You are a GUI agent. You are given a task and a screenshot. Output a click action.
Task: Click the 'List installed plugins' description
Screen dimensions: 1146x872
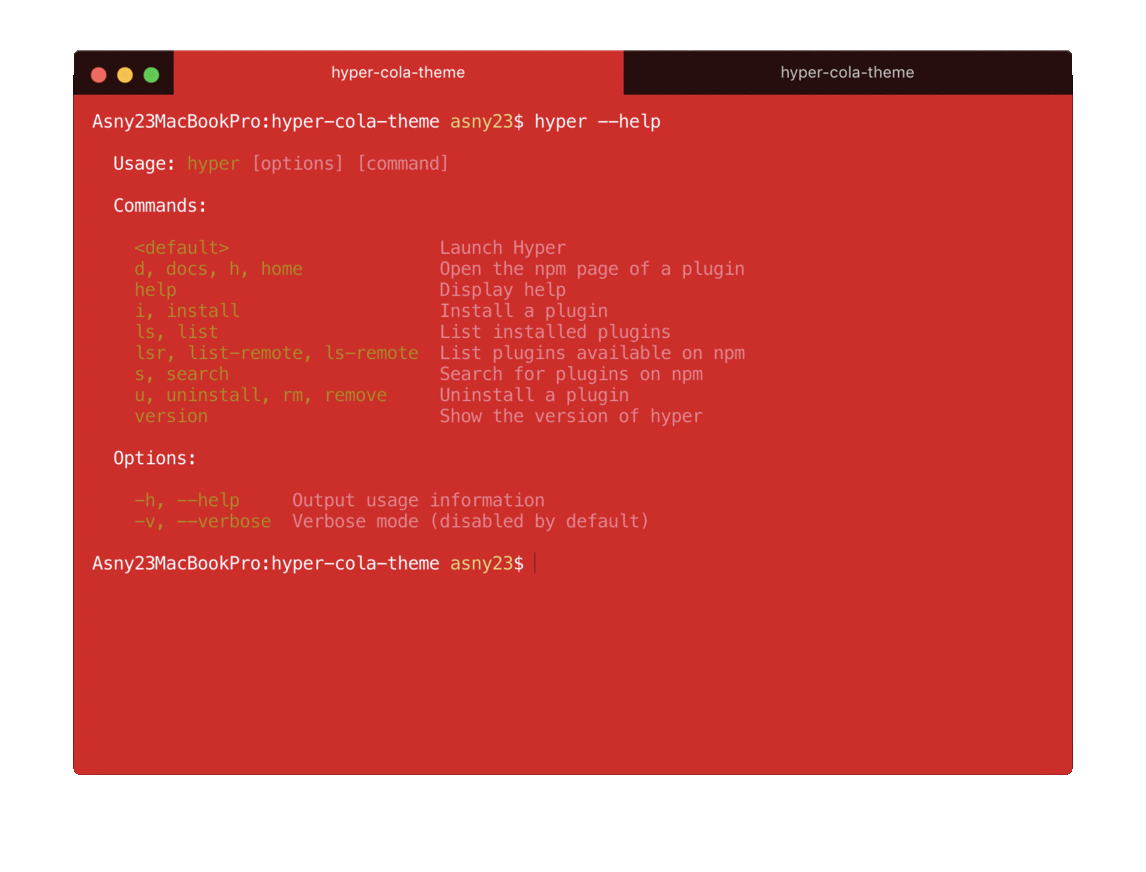click(555, 332)
